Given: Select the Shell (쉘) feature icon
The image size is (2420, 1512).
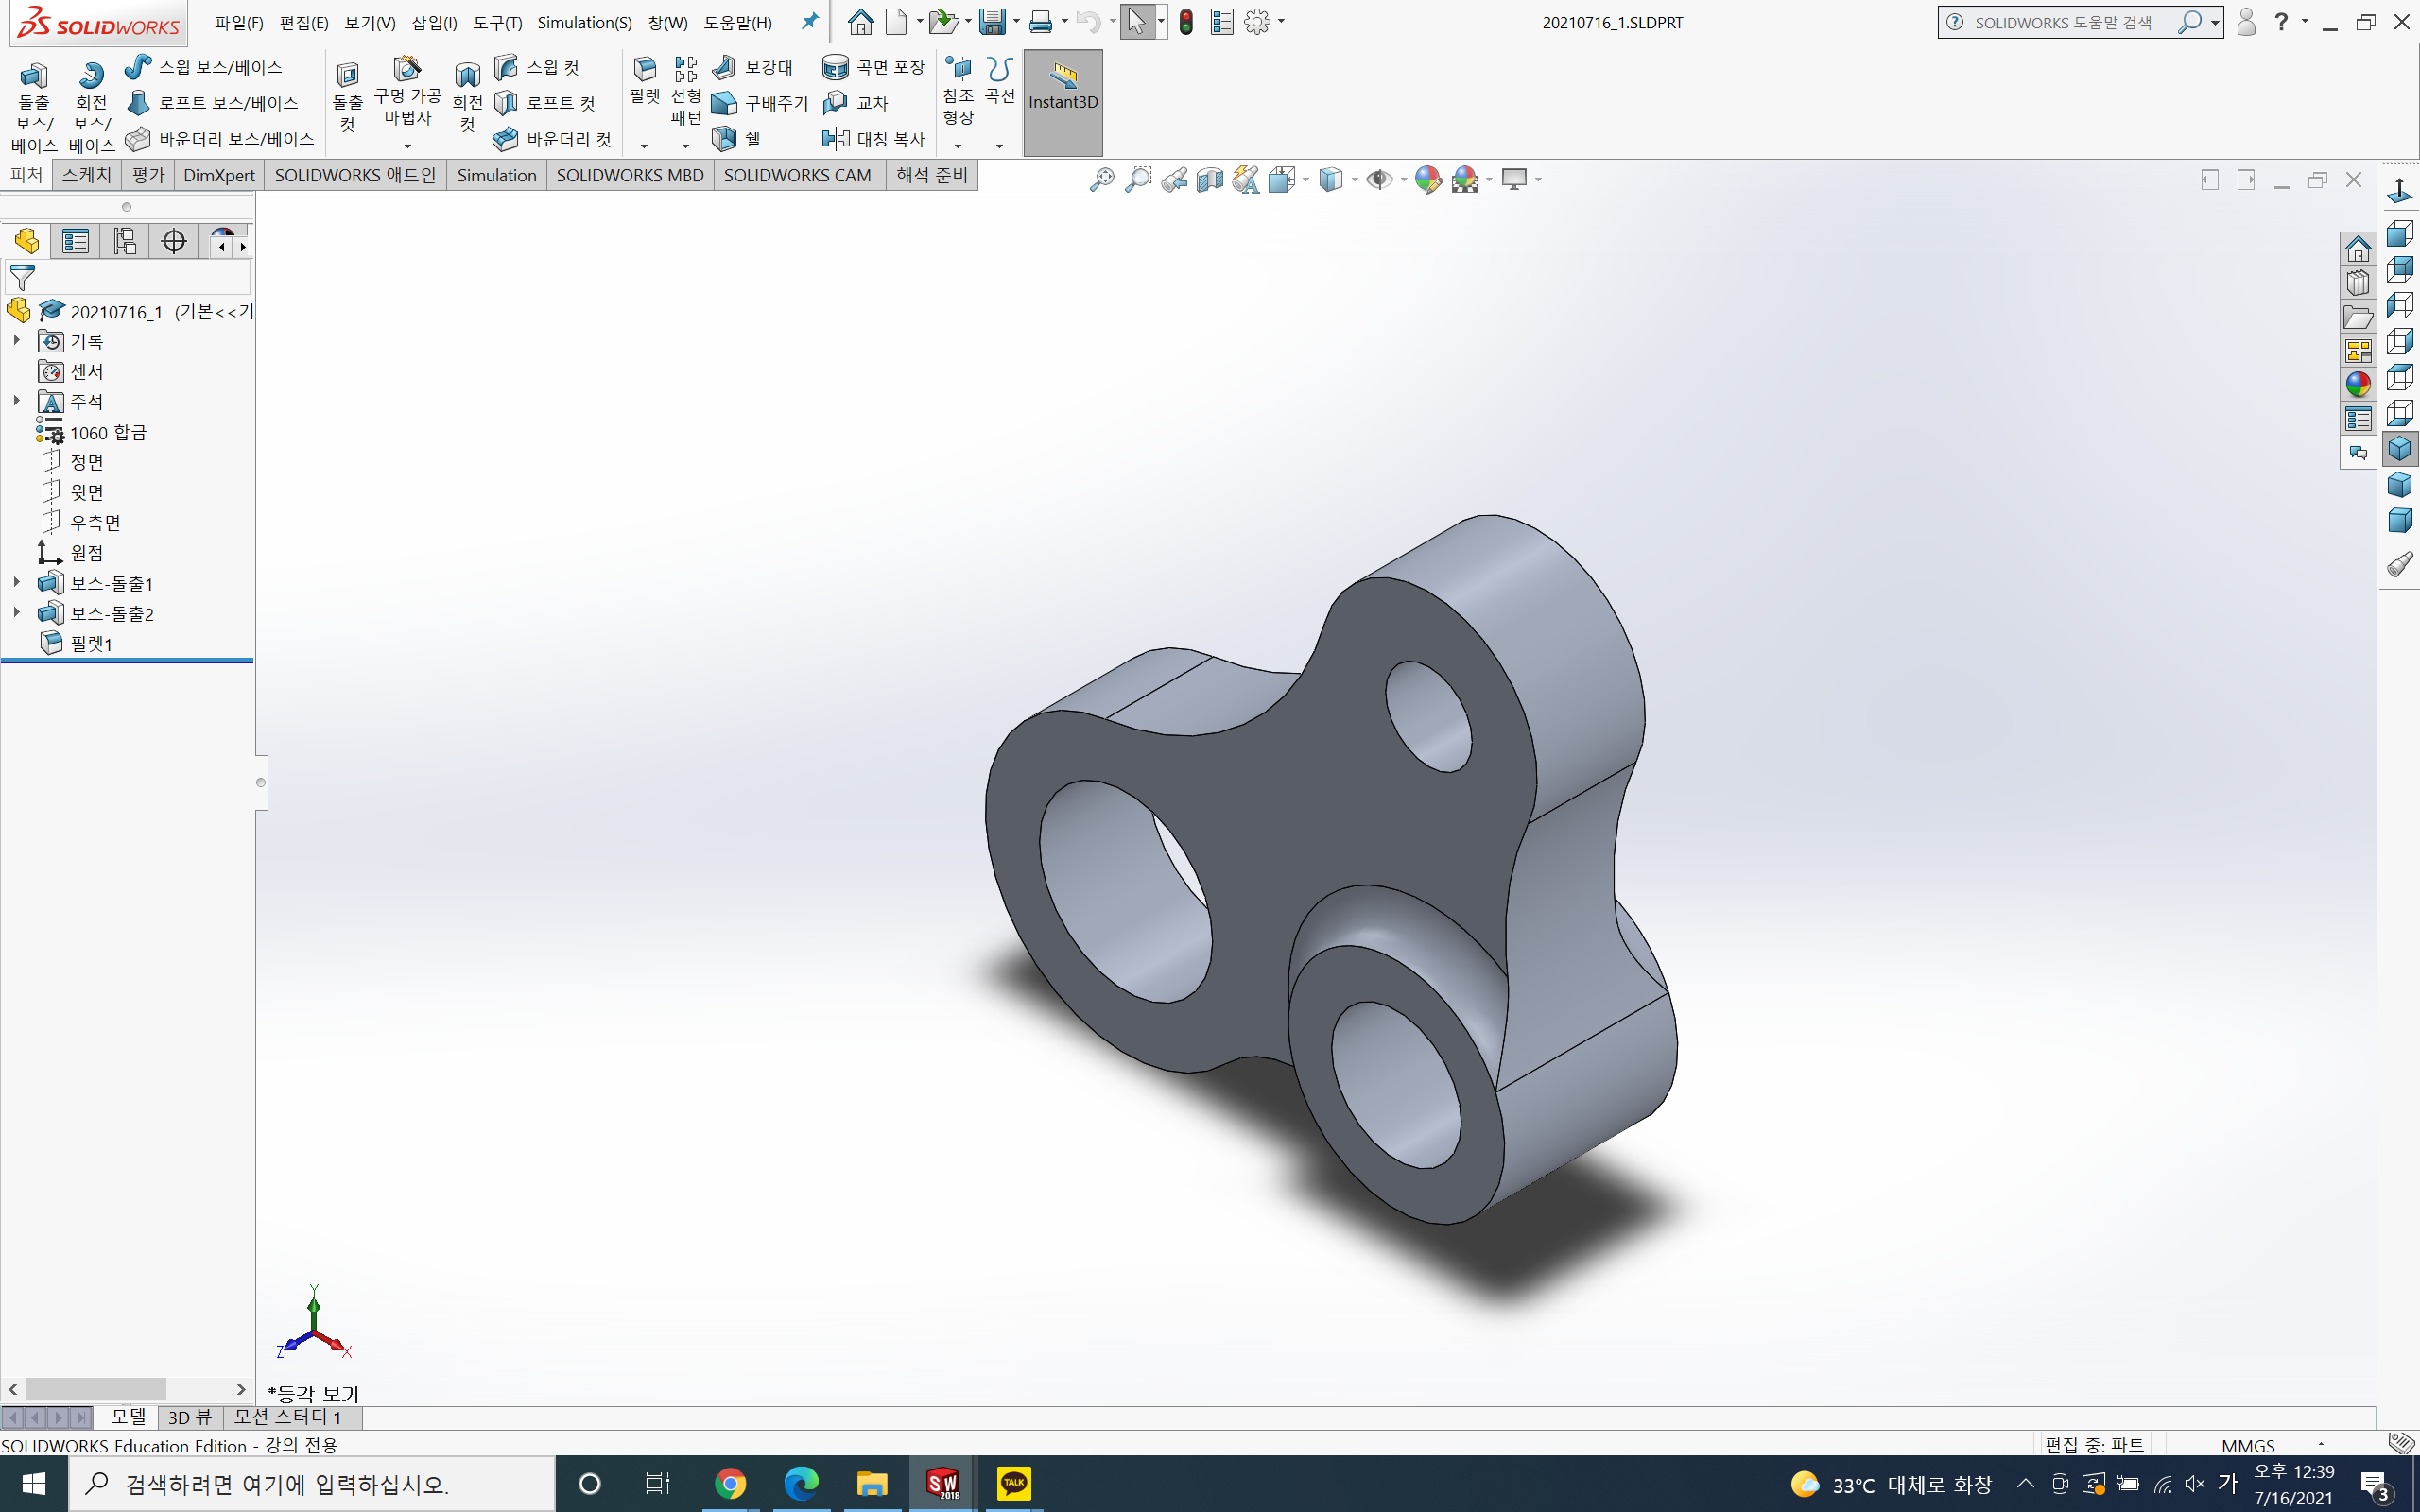Looking at the screenshot, I should click(x=724, y=139).
